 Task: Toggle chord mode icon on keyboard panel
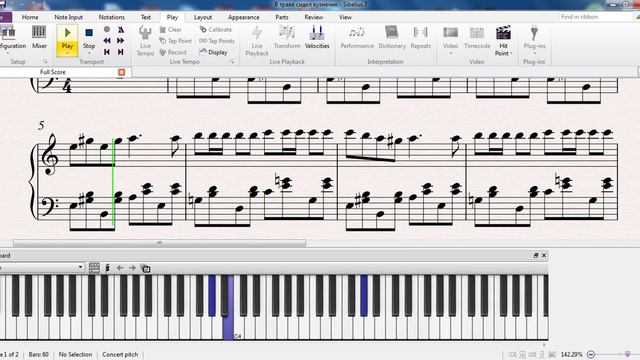pos(107,268)
